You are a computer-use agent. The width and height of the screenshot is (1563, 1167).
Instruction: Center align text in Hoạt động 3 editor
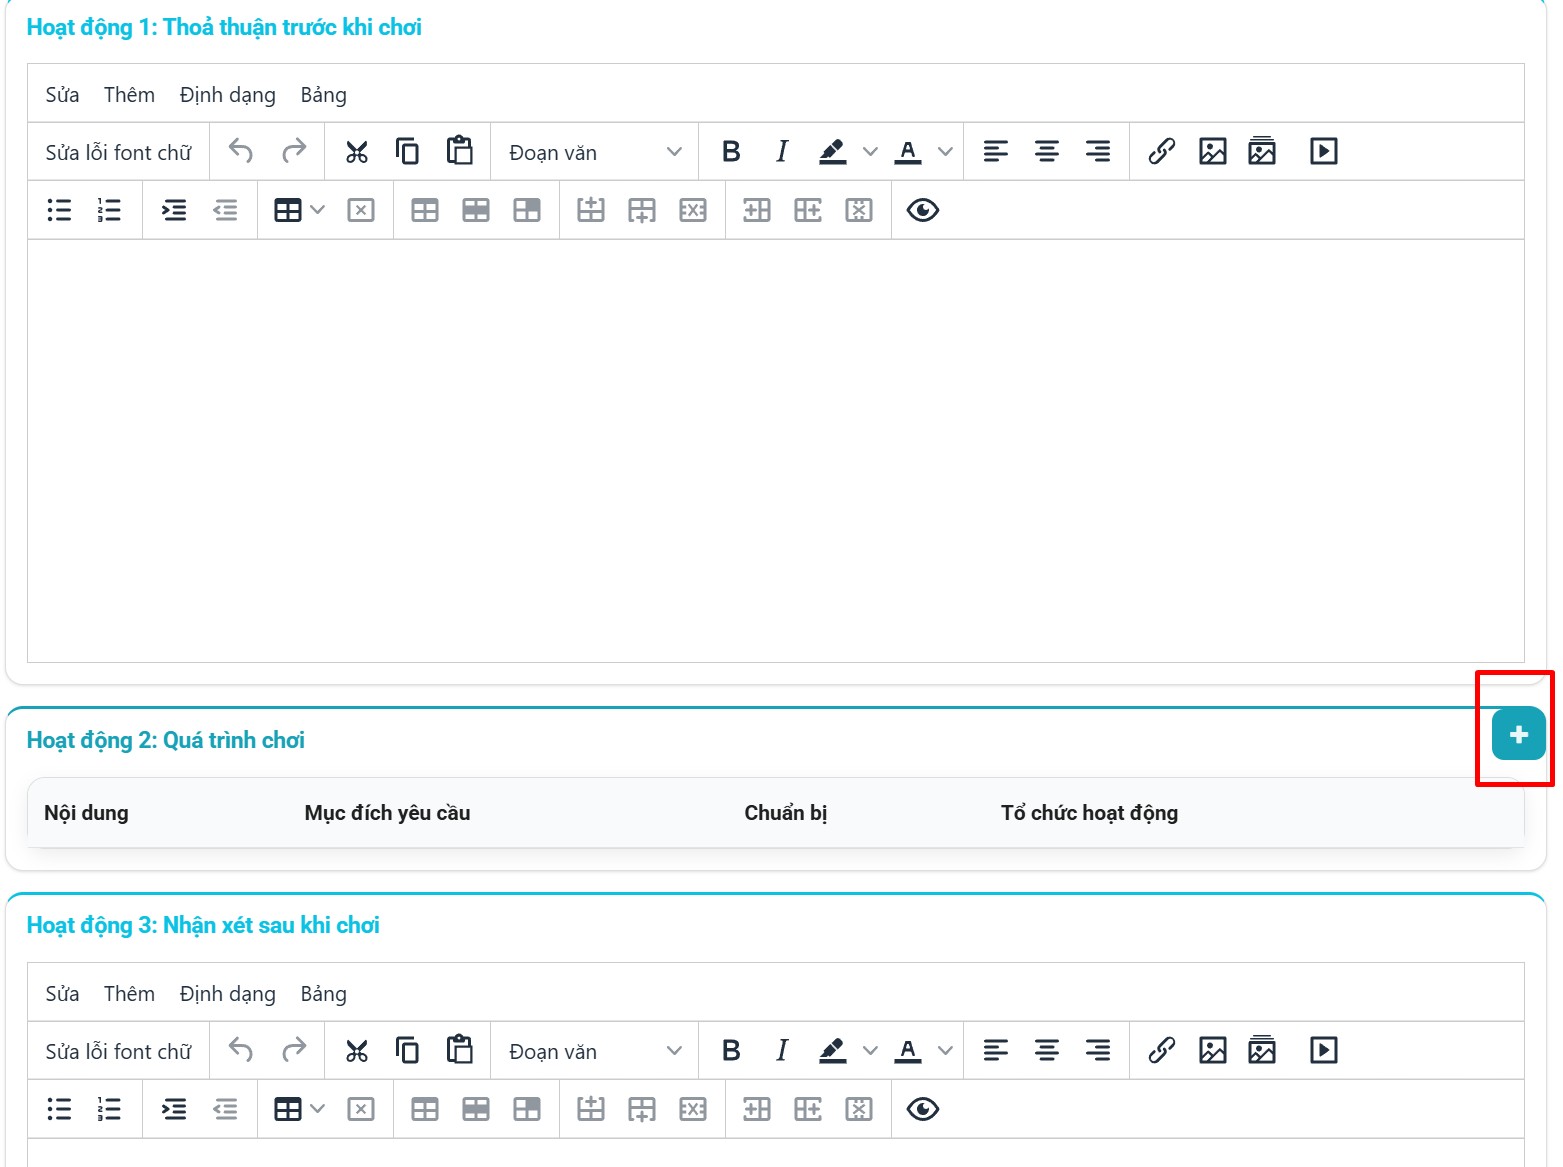click(1046, 1050)
